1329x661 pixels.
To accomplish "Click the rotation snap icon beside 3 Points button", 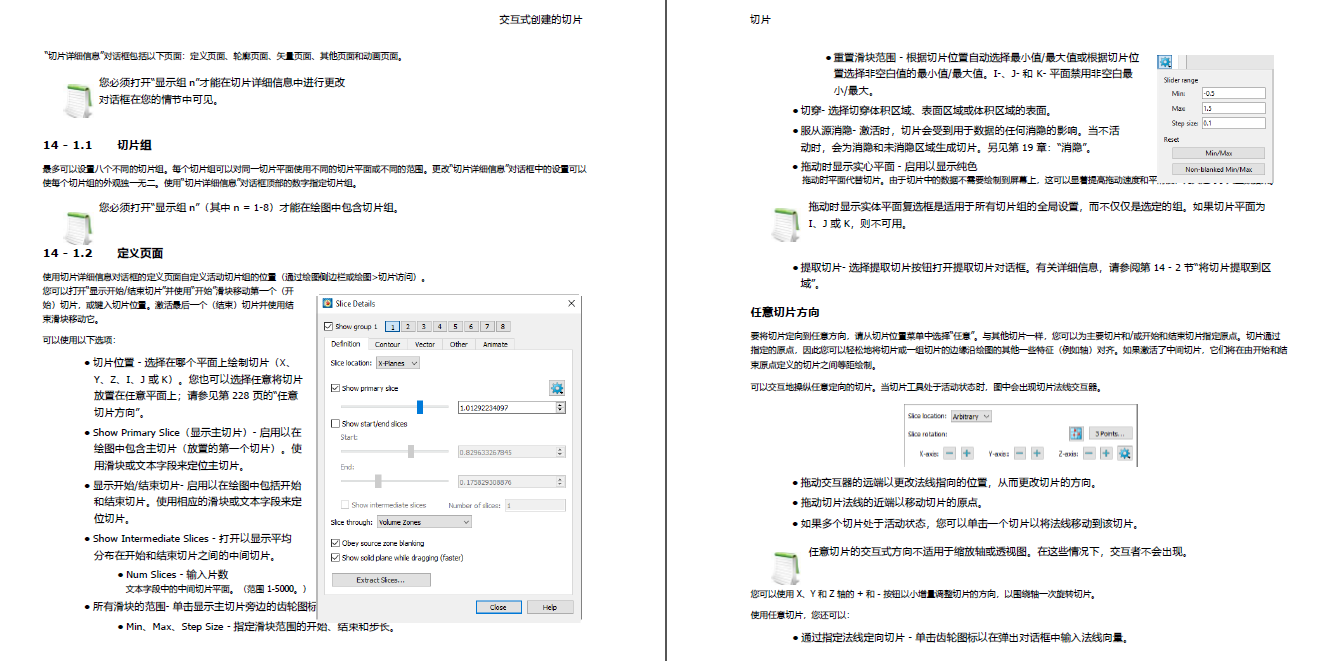I will tap(1076, 434).
